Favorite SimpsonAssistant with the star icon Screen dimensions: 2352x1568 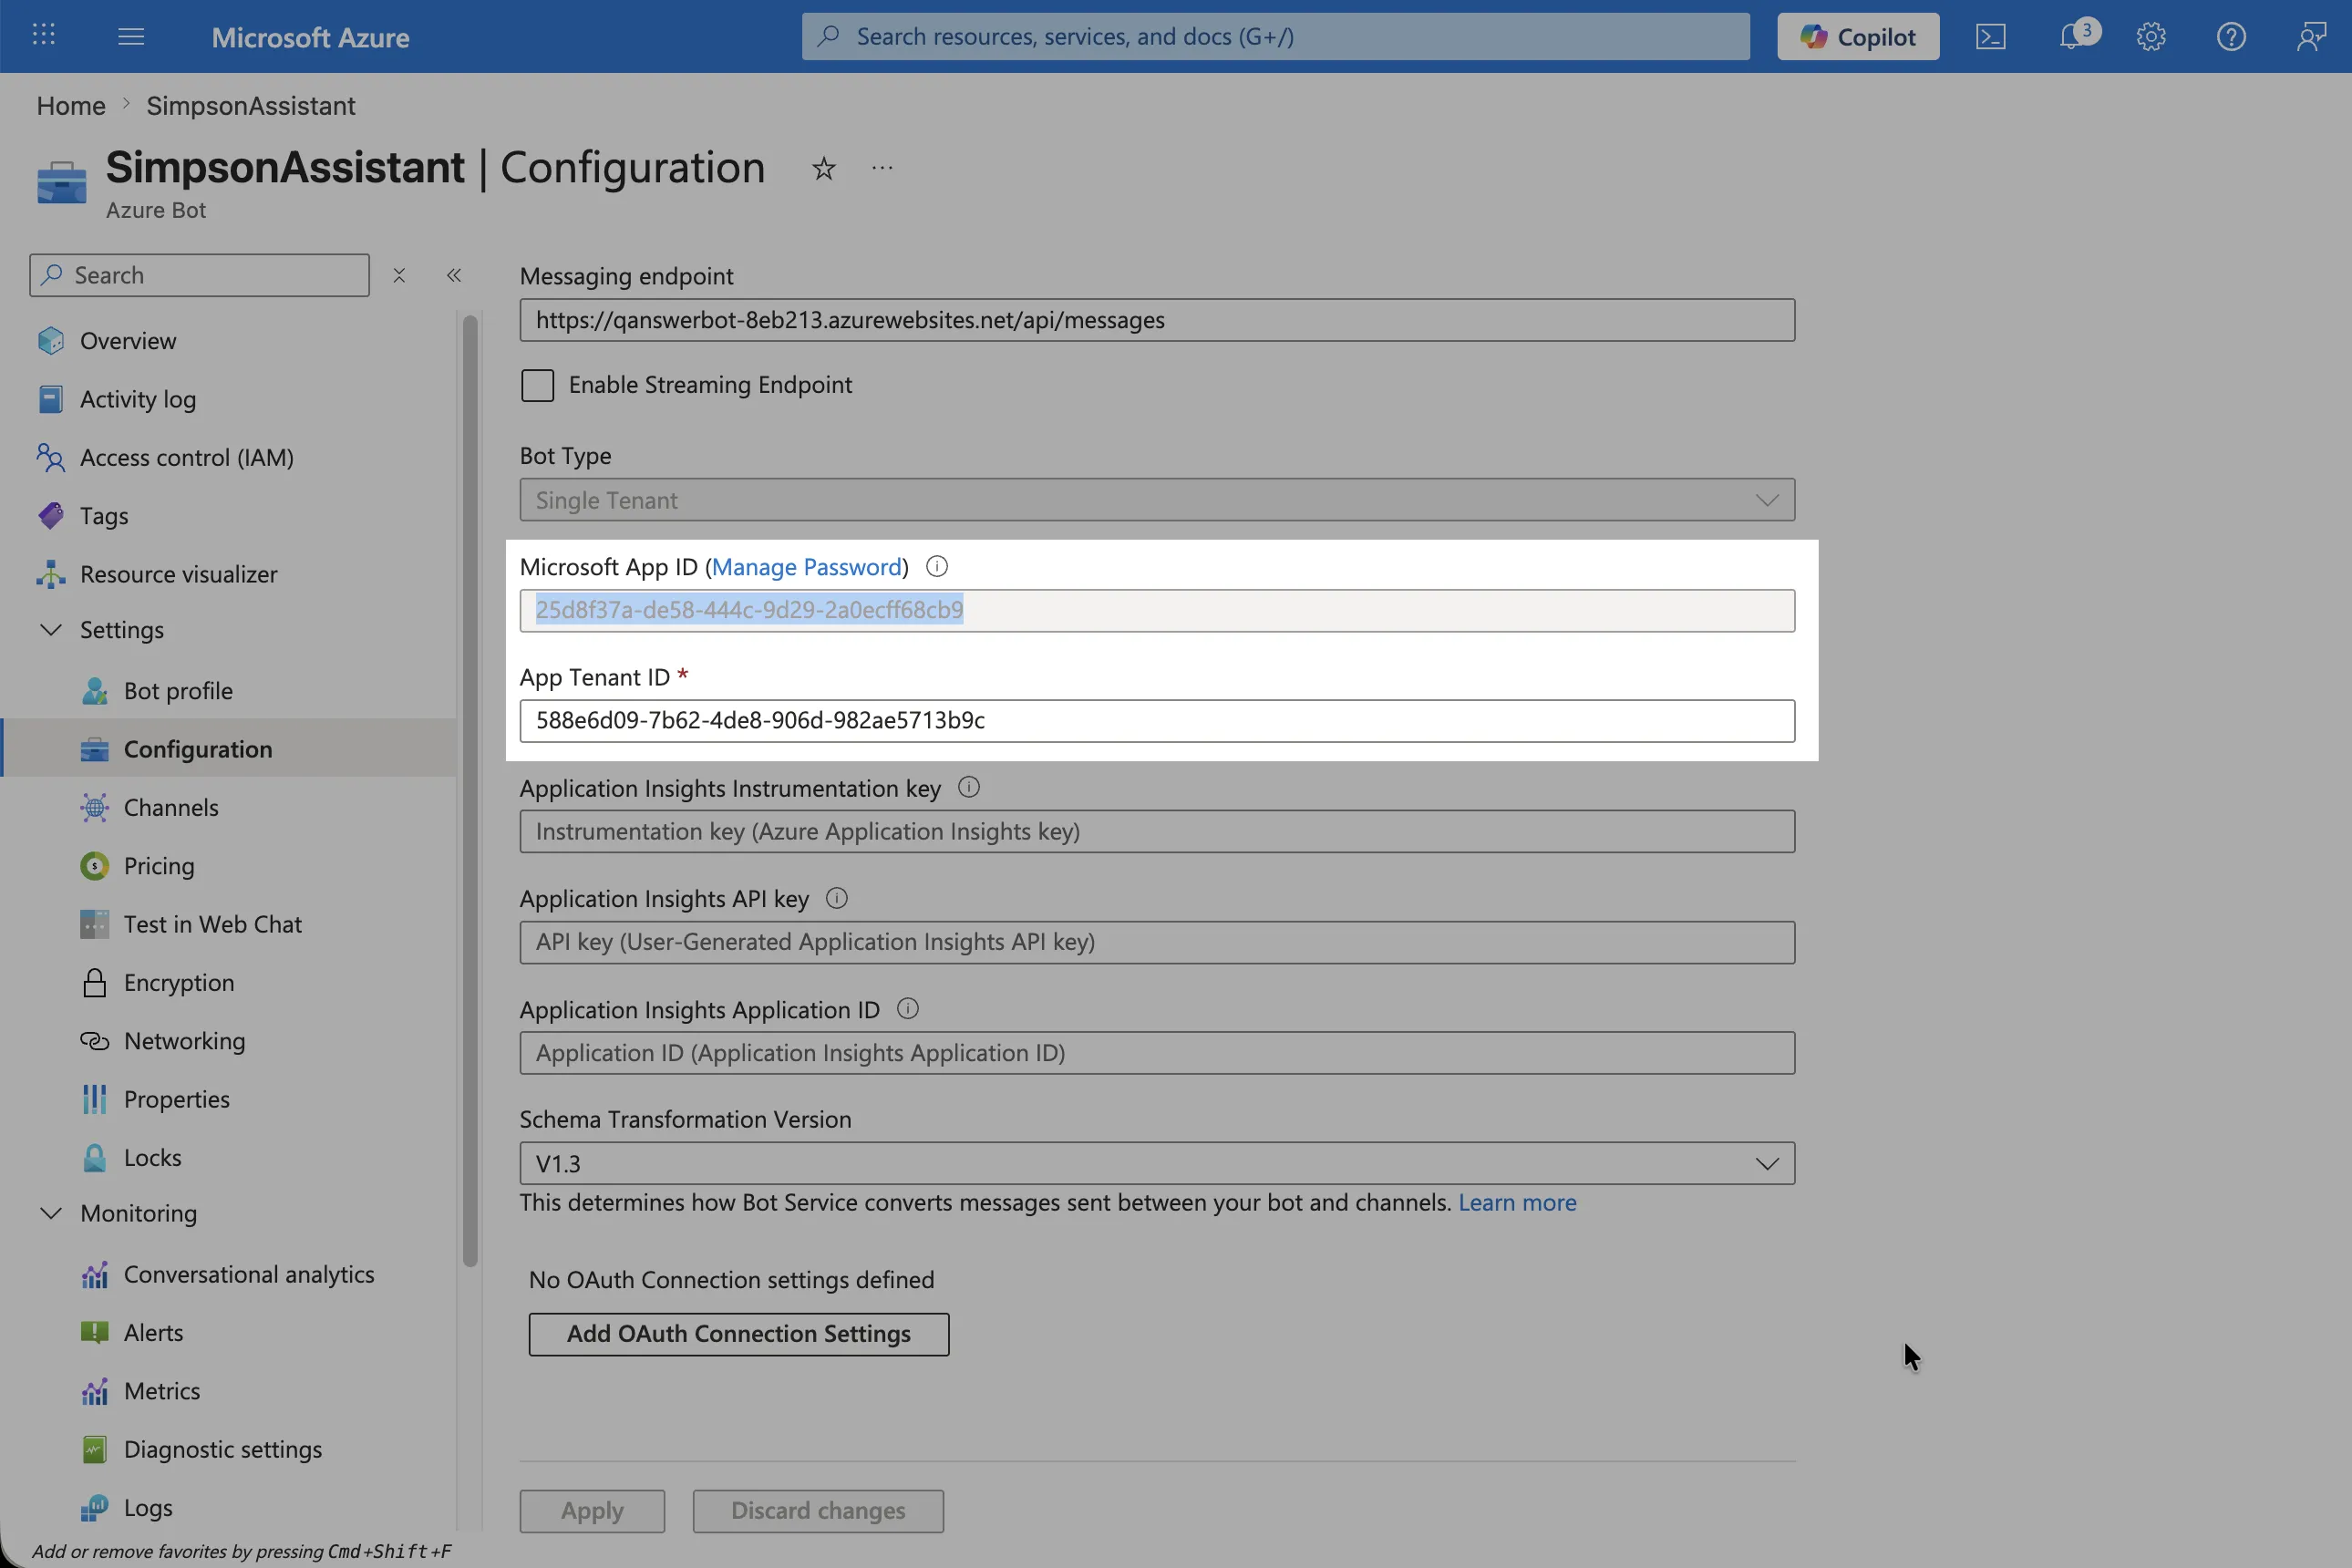pyautogui.click(x=823, y=168)
